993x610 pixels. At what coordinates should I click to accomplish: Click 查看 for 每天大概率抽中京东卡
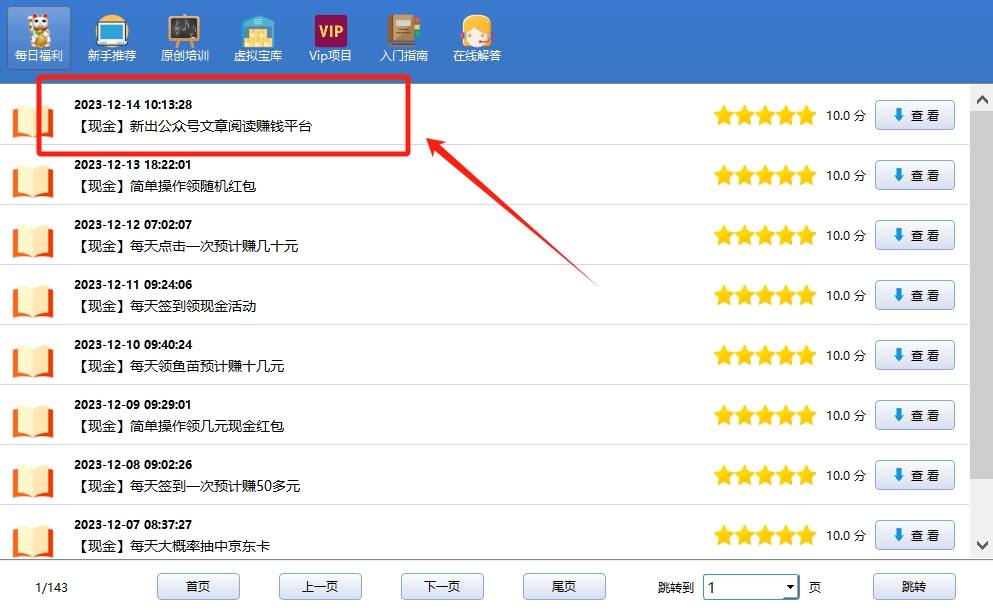tap(914, 535)
